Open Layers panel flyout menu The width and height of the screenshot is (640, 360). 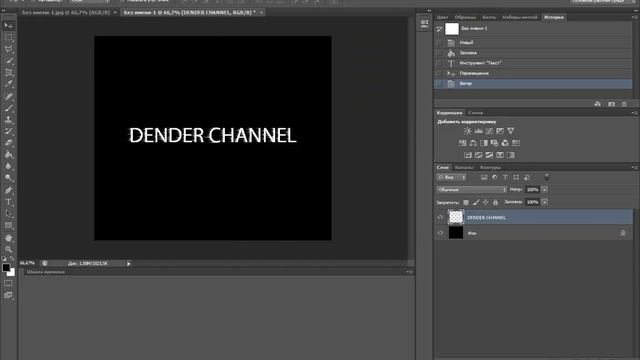click(634, 167)
